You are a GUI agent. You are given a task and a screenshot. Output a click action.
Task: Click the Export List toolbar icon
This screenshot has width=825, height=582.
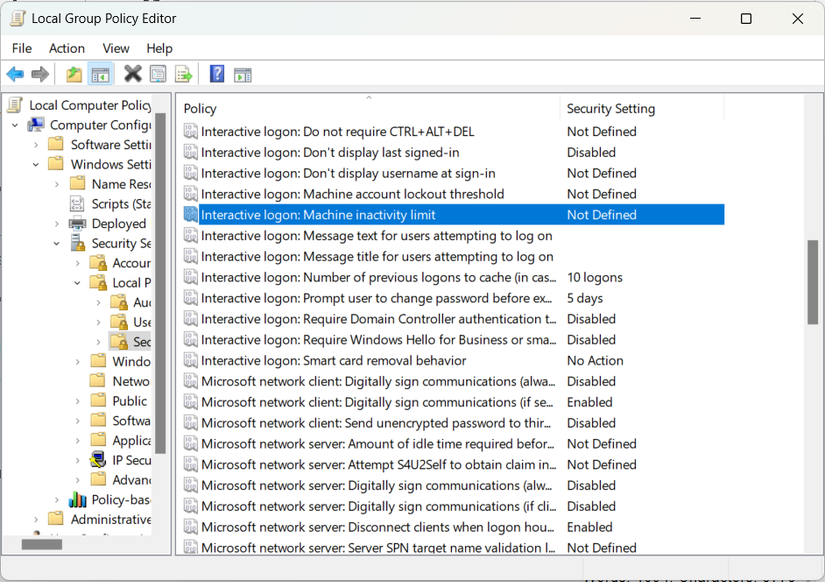tap(183, 73)
